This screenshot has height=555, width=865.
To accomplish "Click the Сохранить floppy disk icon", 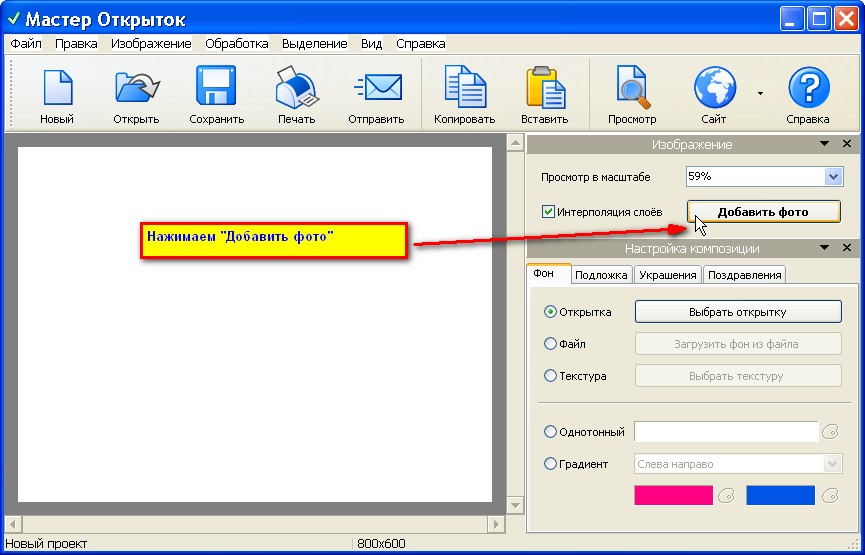I will (x=216, y=86).
